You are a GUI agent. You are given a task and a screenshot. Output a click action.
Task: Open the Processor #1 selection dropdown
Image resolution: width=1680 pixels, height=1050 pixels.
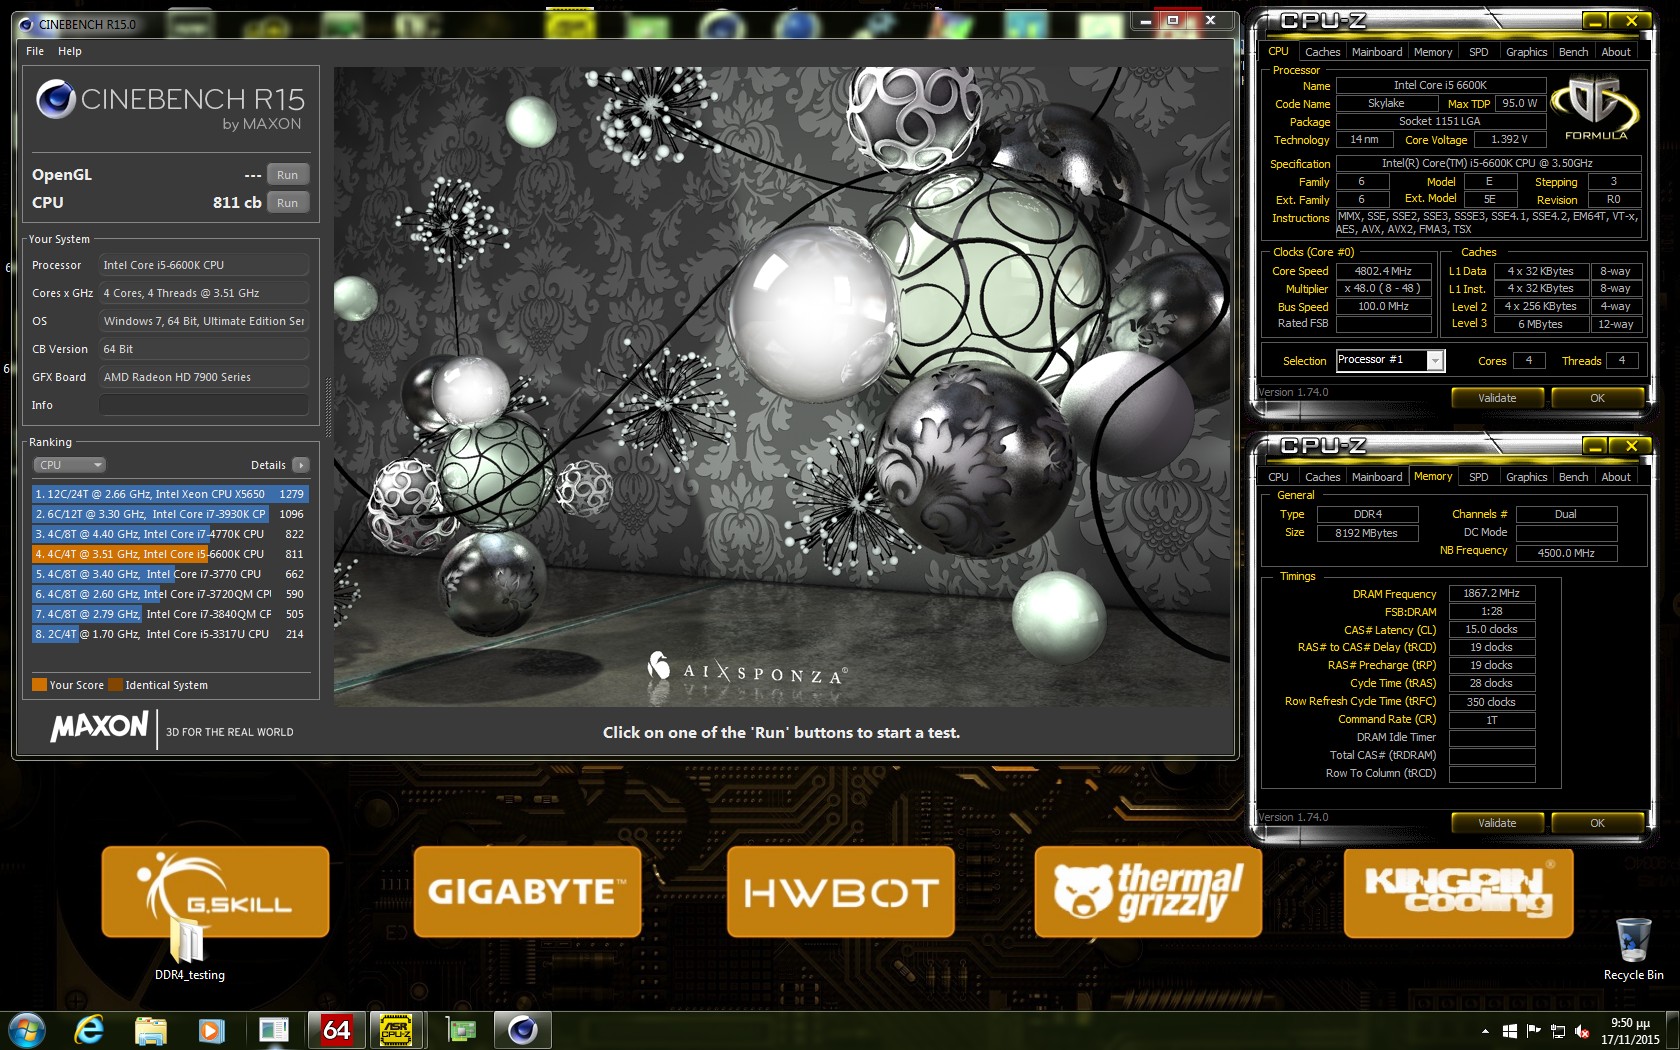click(x=1435, y=361)
